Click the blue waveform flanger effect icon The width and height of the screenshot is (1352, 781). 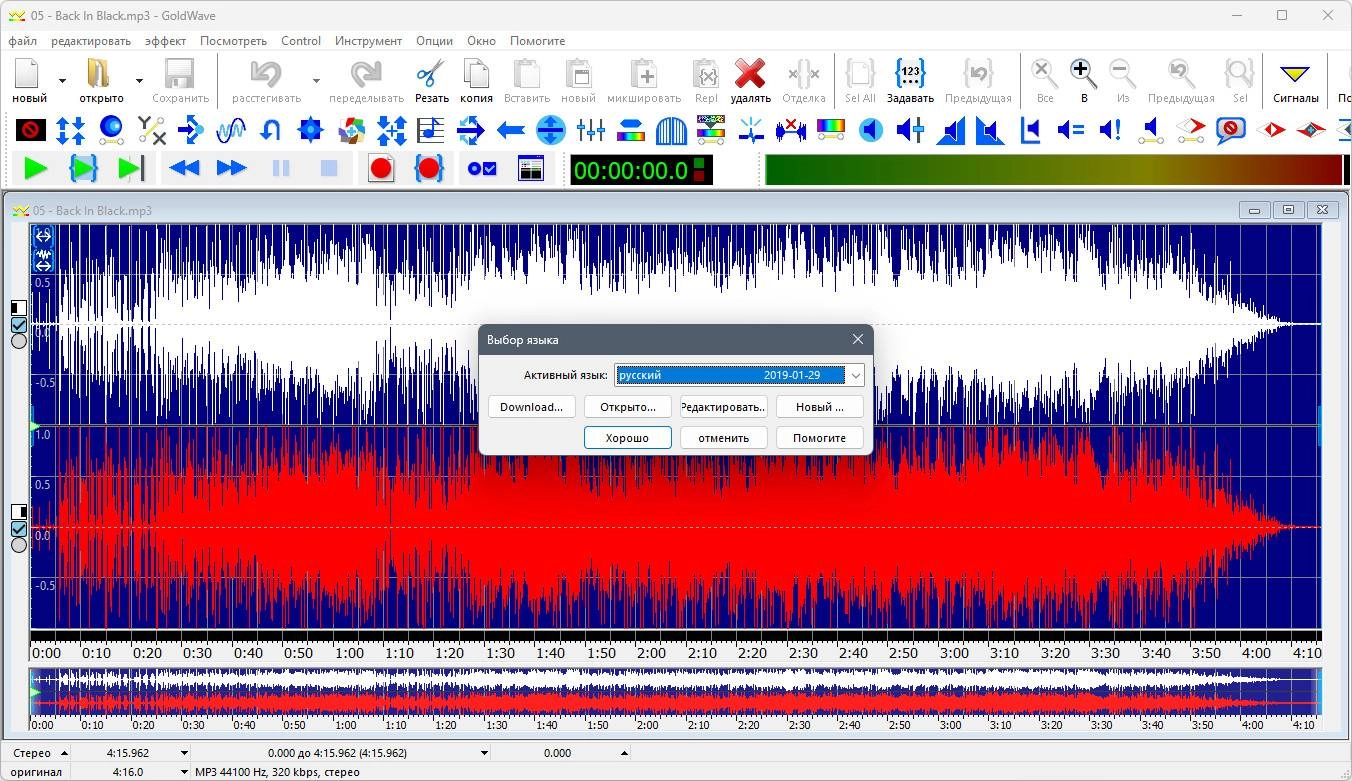231,130
